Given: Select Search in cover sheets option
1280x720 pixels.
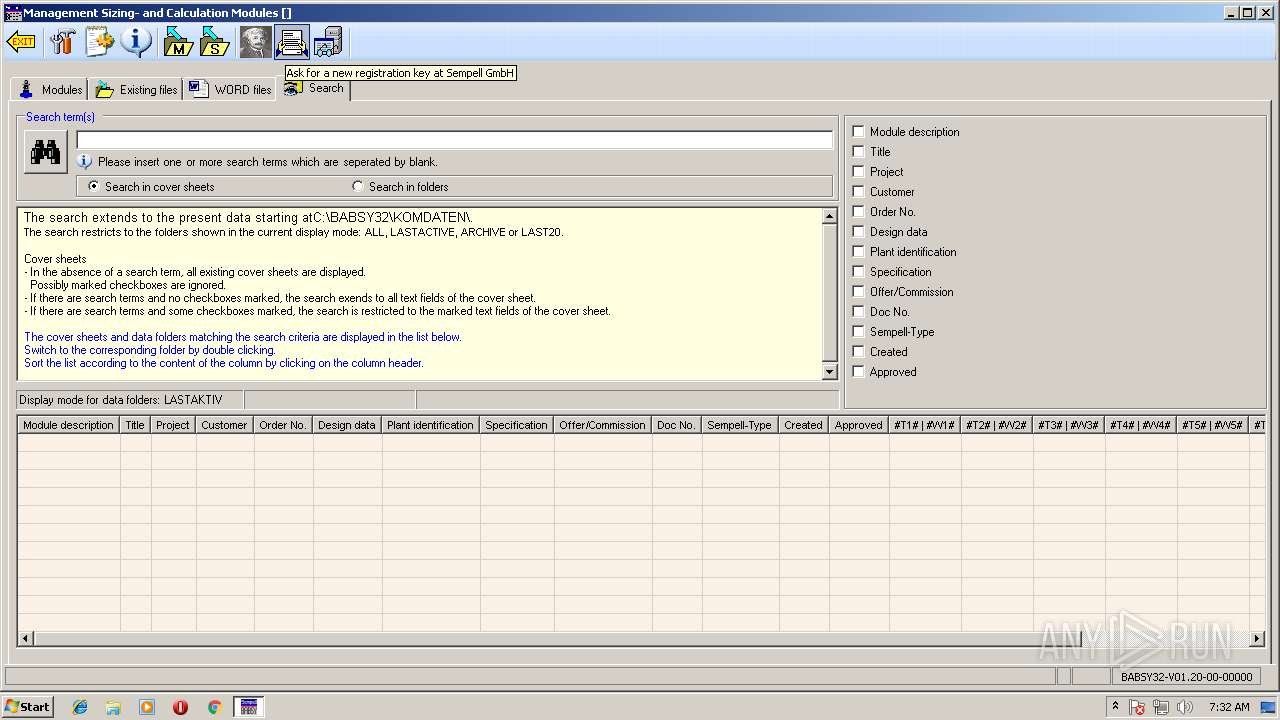Looking at the screenshot, I should pyautogui.click(x=151, y=187).
